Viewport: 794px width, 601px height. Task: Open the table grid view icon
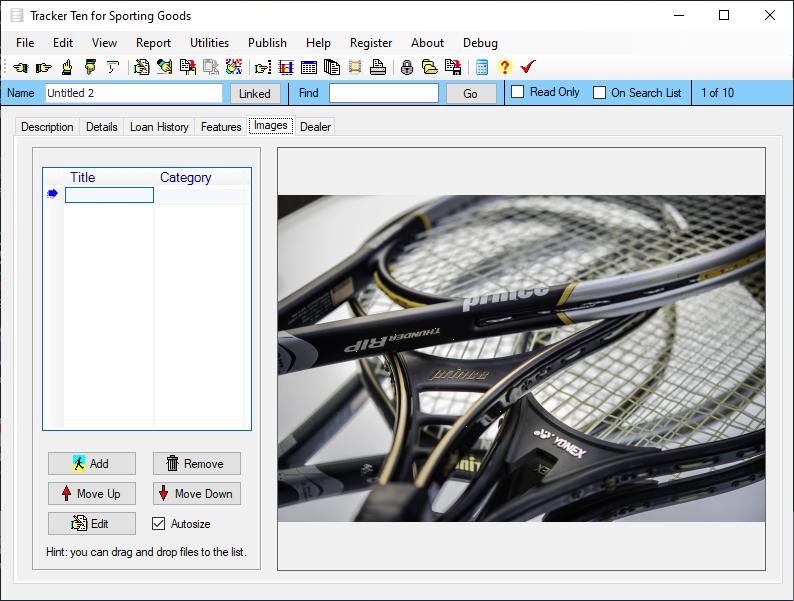[309, 67]
